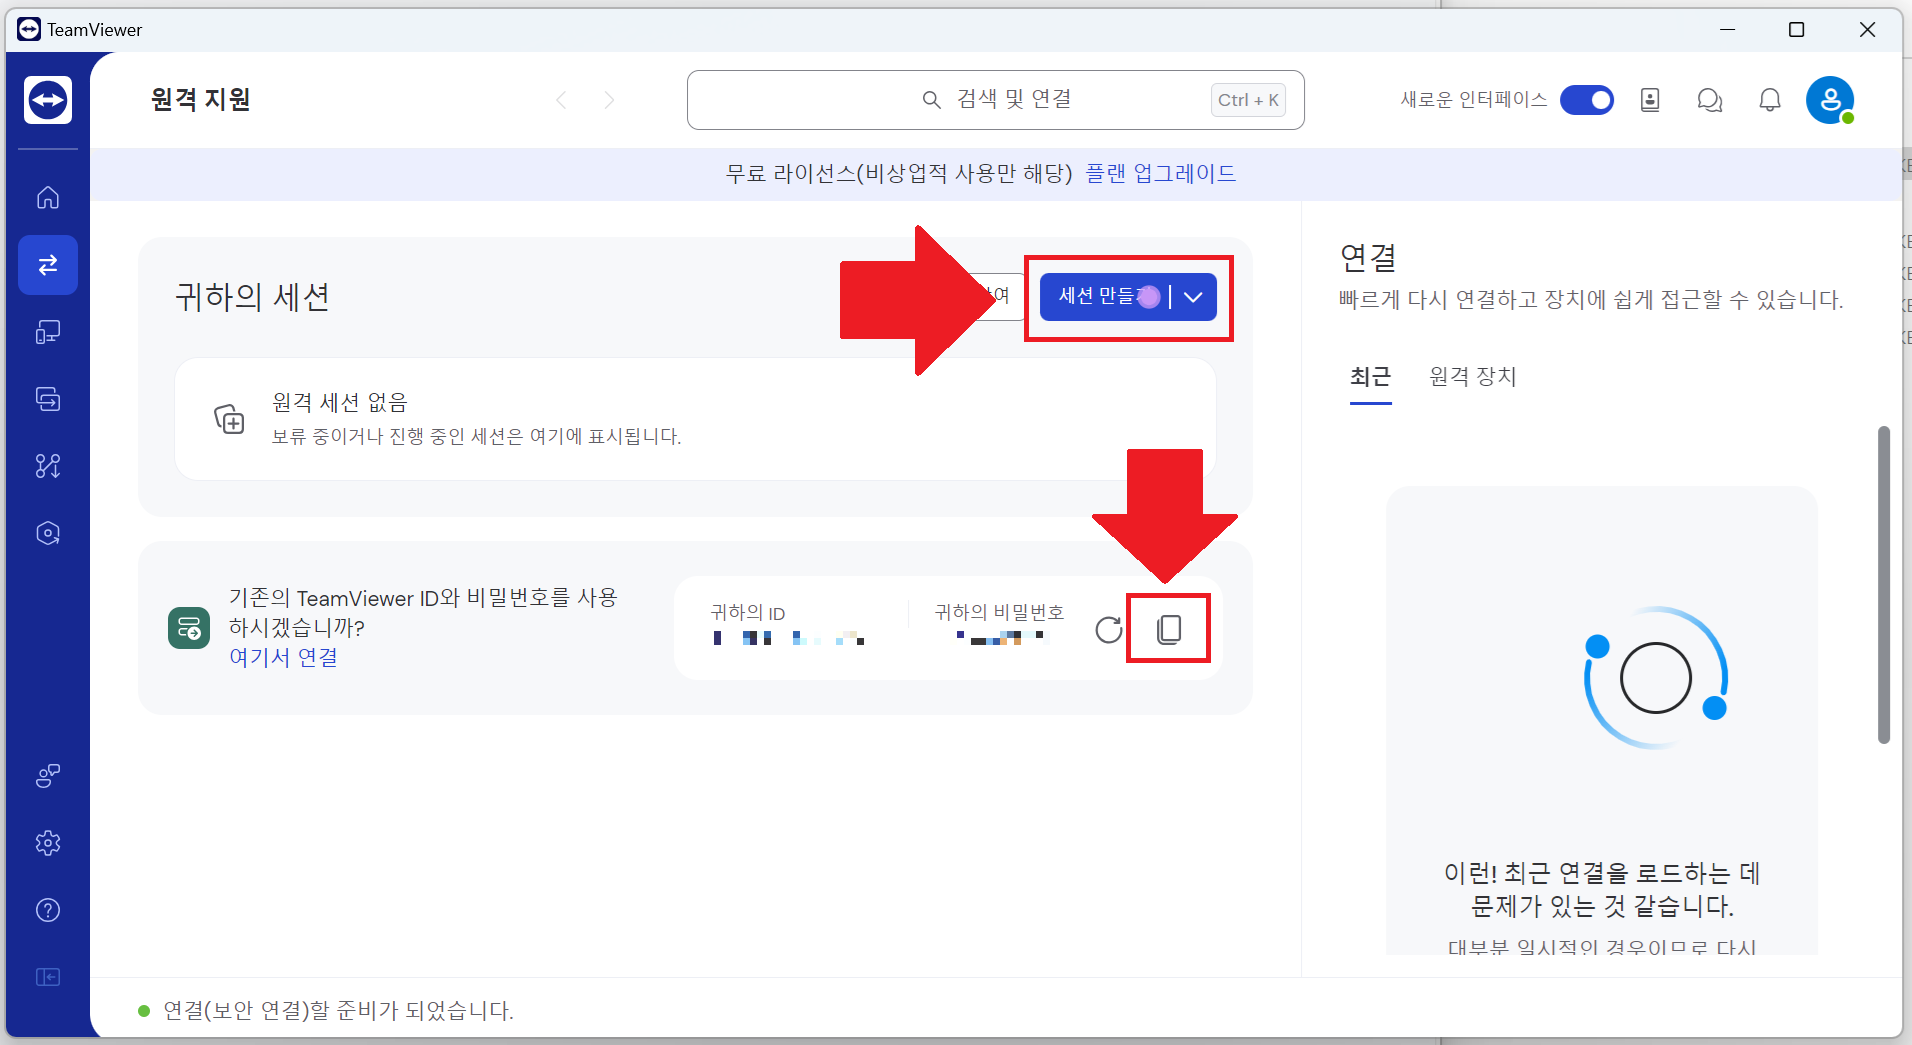Open the 플랜 업그레이드 link
The width and height of the screenshot is (1912, 1045).
1160,174
